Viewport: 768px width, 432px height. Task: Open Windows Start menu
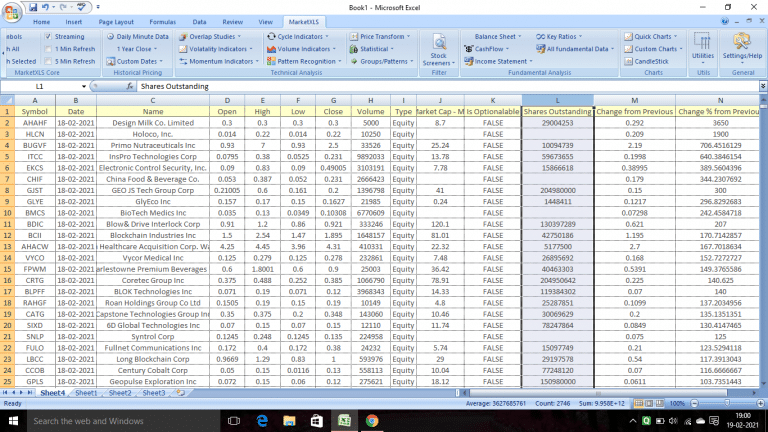13,421
